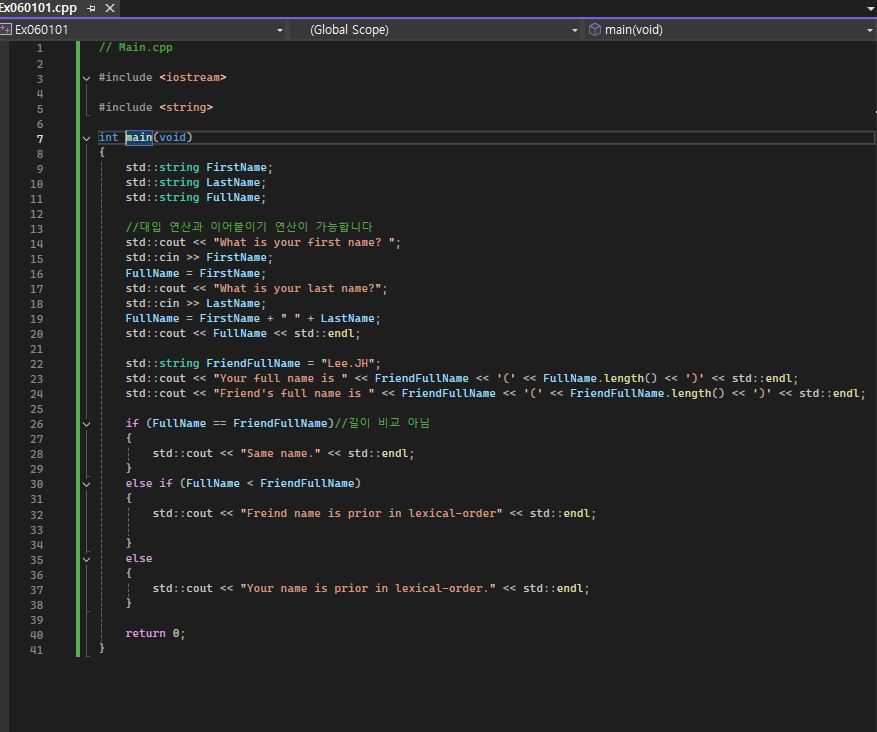Click 'FriendFullName.length()' on line 24

coord(647,394)
